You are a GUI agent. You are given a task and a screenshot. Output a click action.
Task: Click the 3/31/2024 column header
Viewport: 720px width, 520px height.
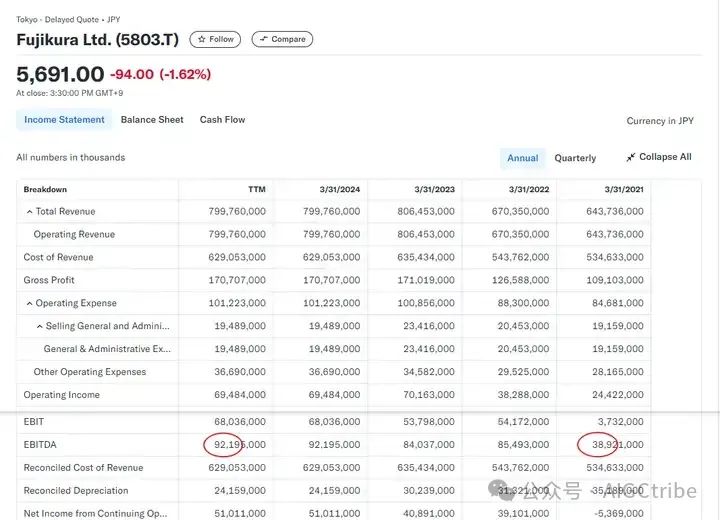[340, 189]
